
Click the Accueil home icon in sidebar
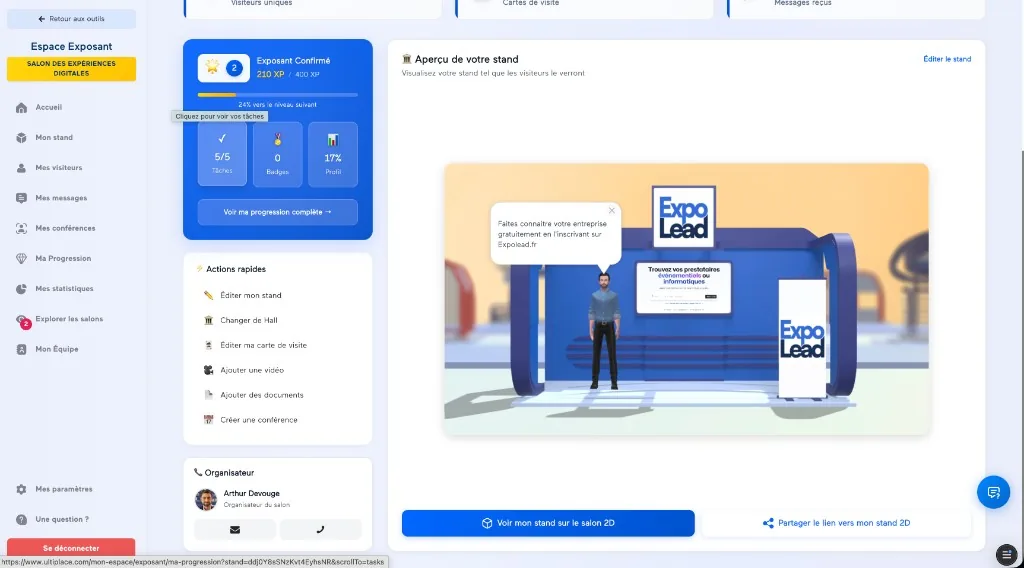pos(22,108)
